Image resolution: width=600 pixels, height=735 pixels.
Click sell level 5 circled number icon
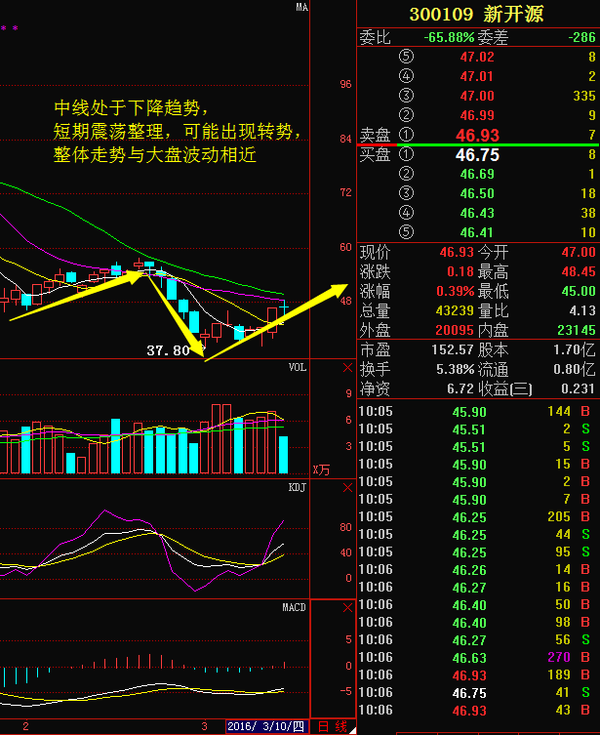pyautogui.click(x=405, y=58)
